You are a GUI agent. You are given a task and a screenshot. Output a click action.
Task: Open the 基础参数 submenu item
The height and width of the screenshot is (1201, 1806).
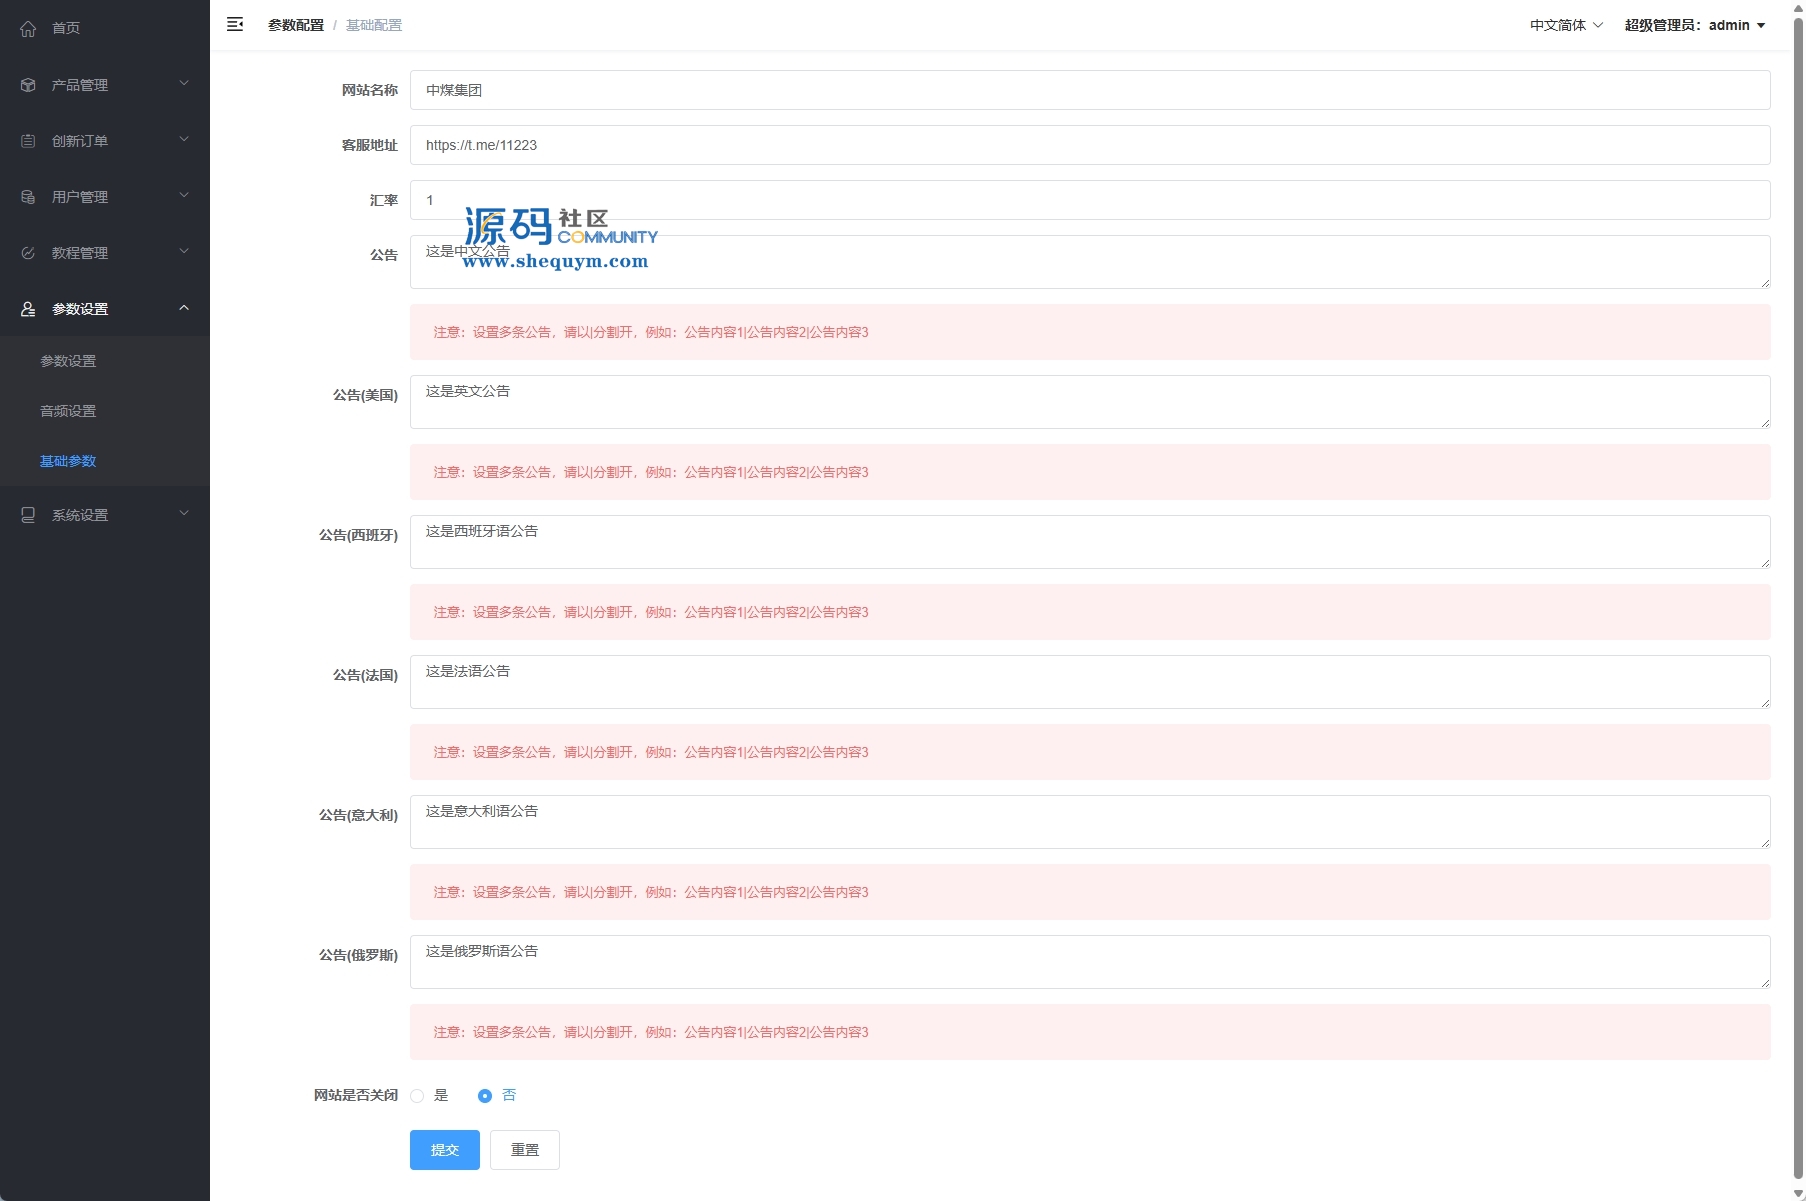tap(68, 461)
